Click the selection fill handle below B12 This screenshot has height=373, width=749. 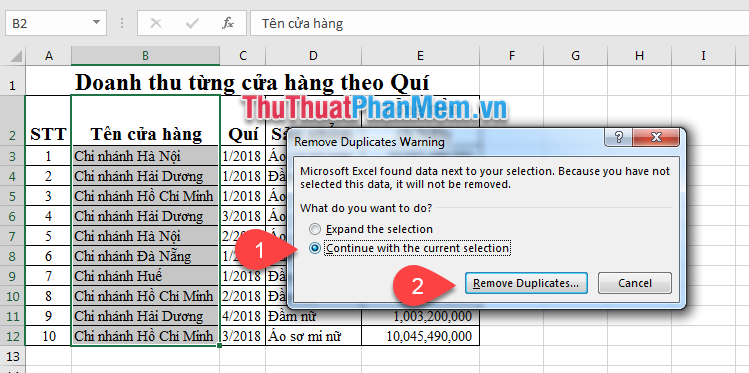(220, 345)
